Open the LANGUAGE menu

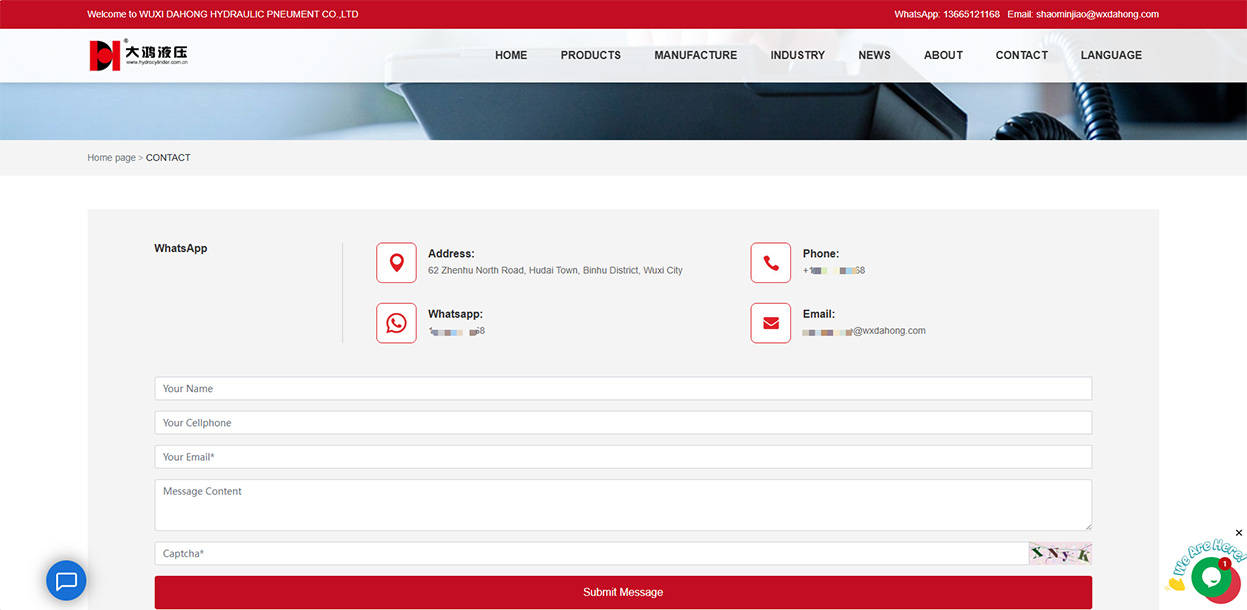(1110, 55)
